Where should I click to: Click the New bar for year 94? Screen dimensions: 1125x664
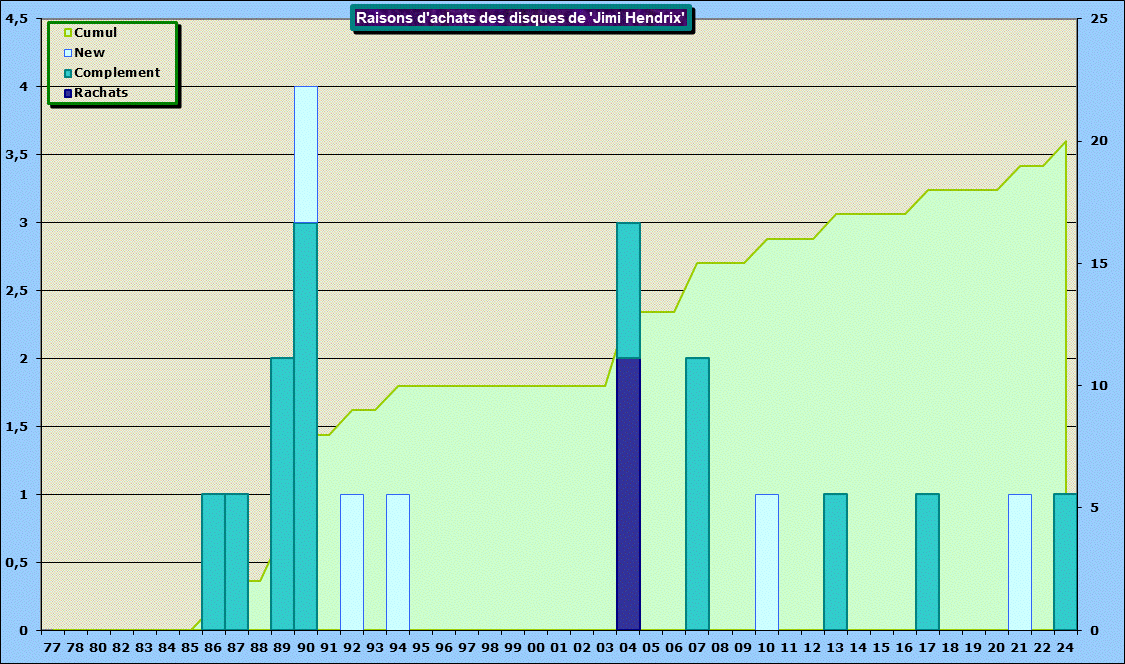[398, 562]
